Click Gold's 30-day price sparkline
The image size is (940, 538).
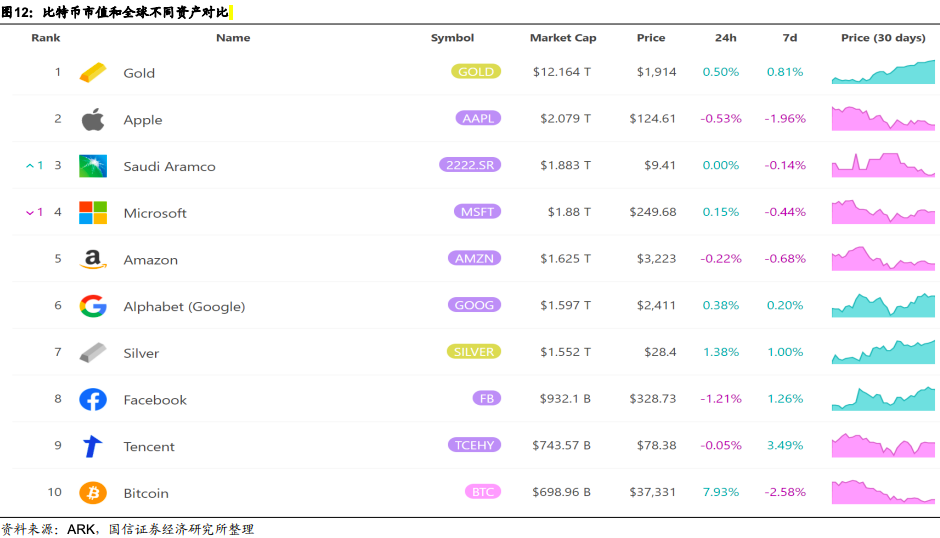(x=883, y=72)
